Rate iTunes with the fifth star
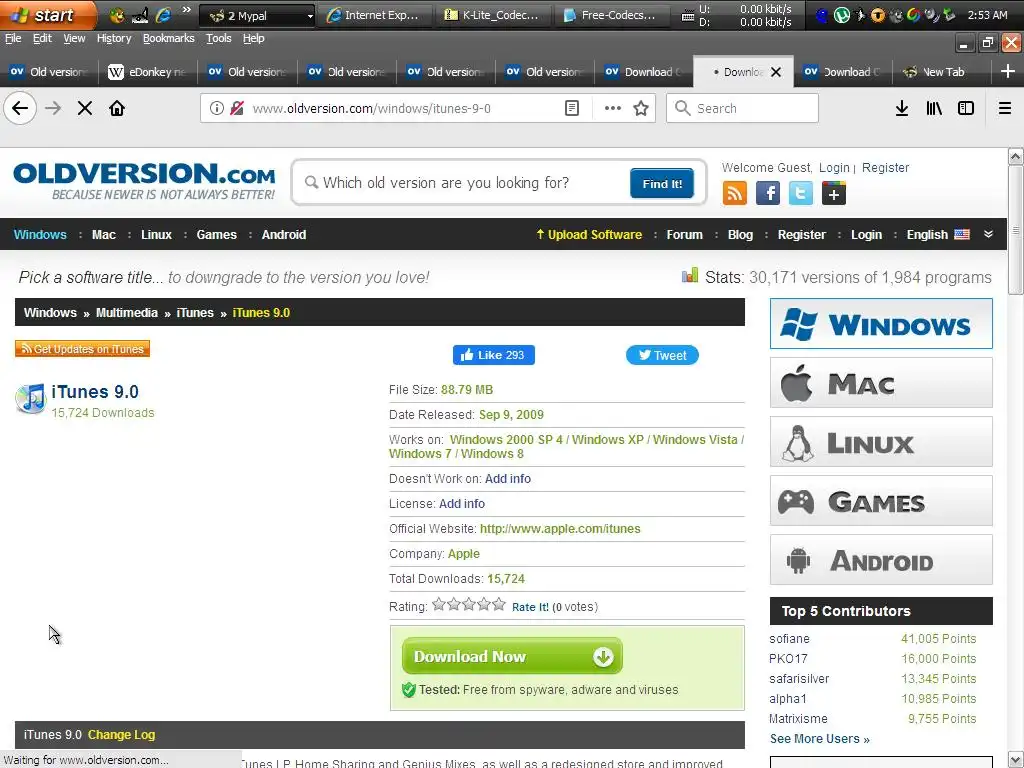The image size is (1024, 768). [499, 604]
